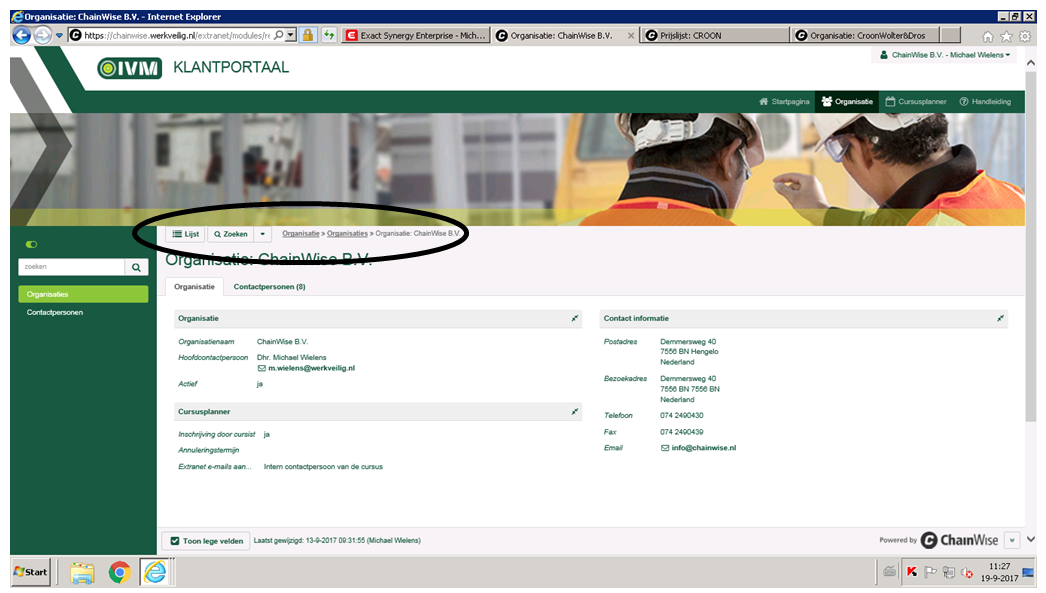Viewport: 1046px width, 593px height.
Task: Follow the Organisatie breadcrumb link
Action: pos(301,233)
